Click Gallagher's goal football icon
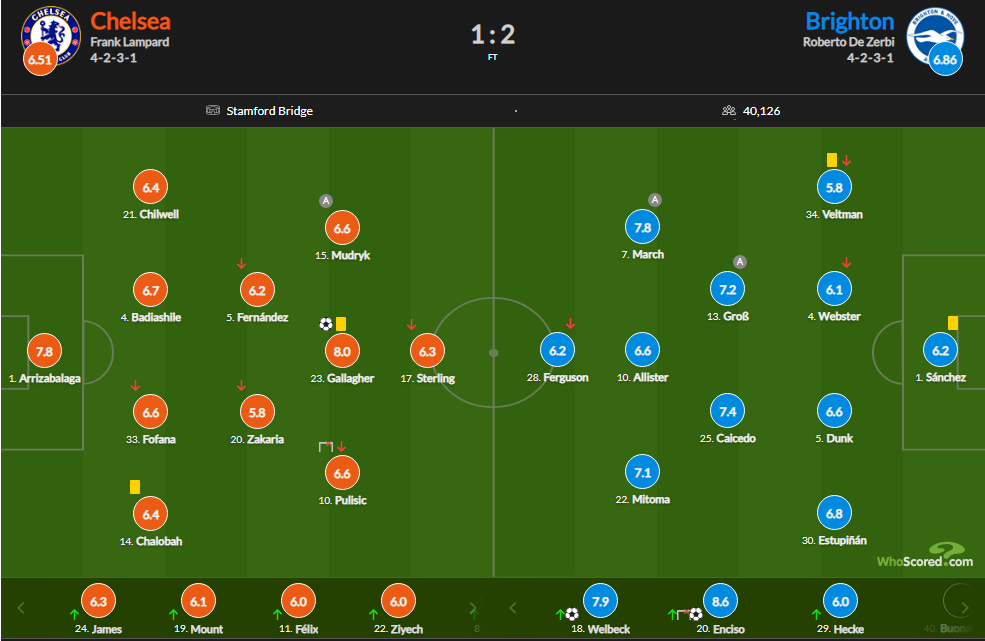Image resolution: width=985 pixels, height=641 pixels. 326,324
